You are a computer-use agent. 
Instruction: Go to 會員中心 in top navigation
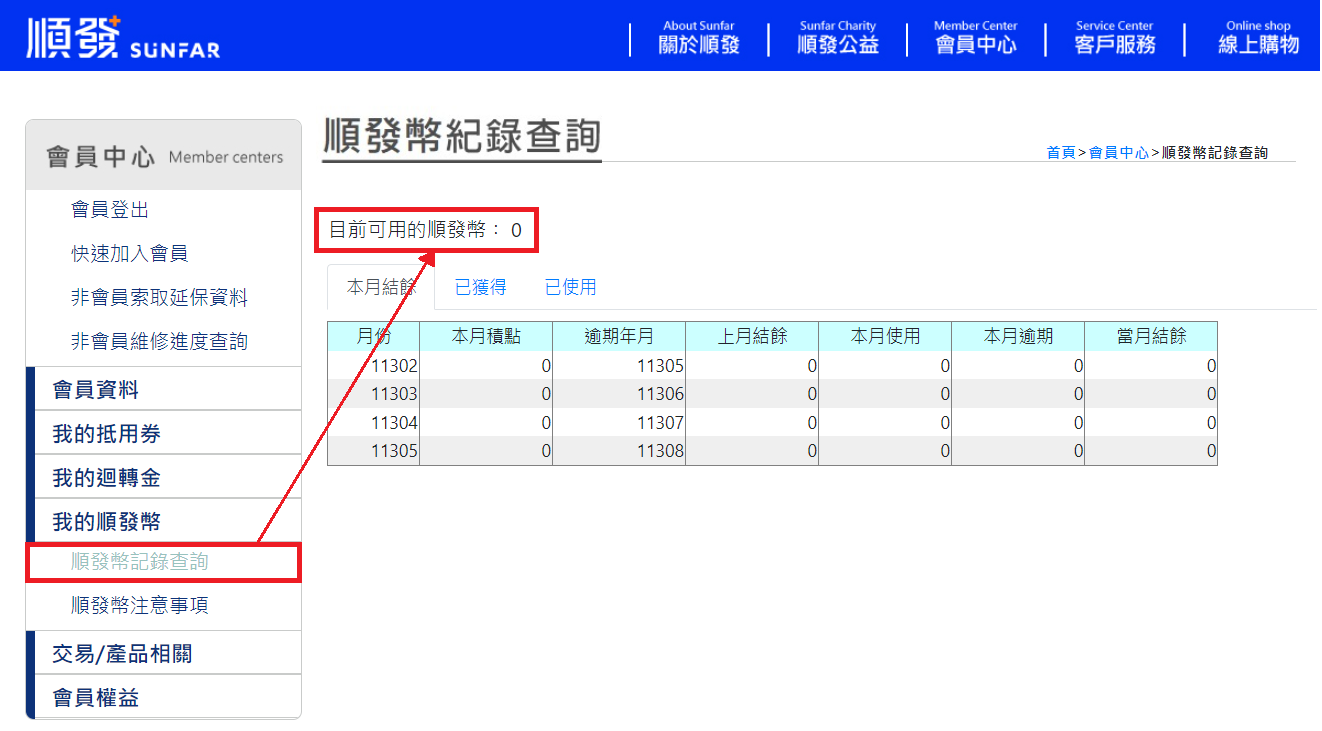tap(975, 38)
